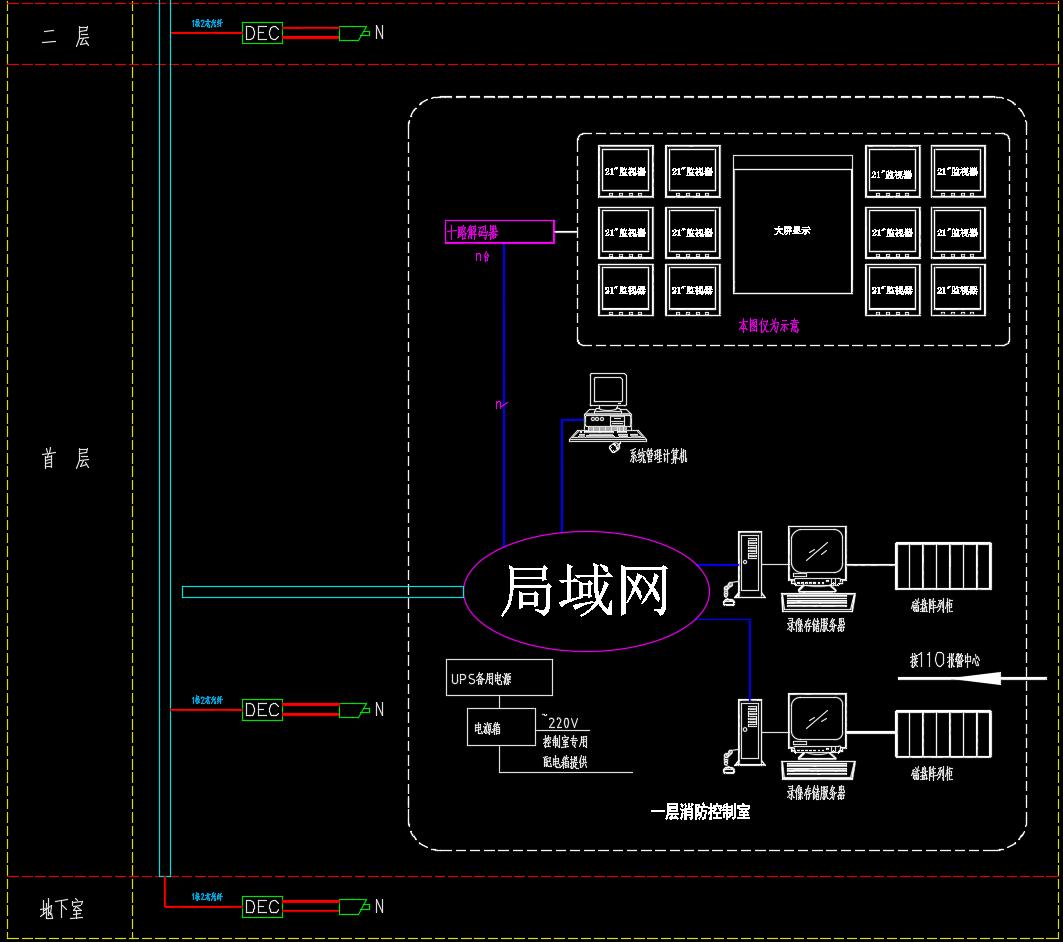This screenshot has width=1063, height=942.
Task: Select the top-left 21" monitor symbol
Action: pyautogui.click(x=625, y=171)
